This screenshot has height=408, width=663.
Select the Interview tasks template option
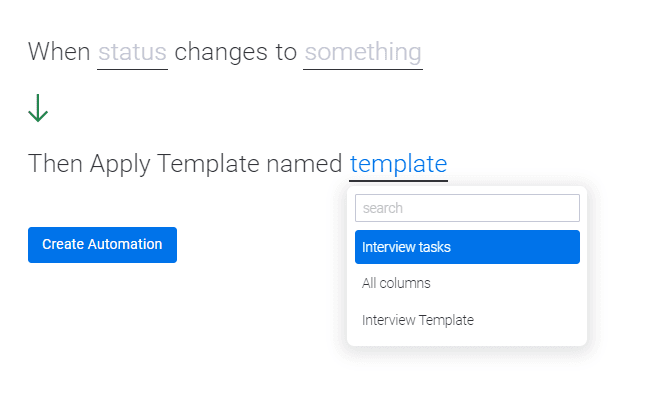pos(467,247)
